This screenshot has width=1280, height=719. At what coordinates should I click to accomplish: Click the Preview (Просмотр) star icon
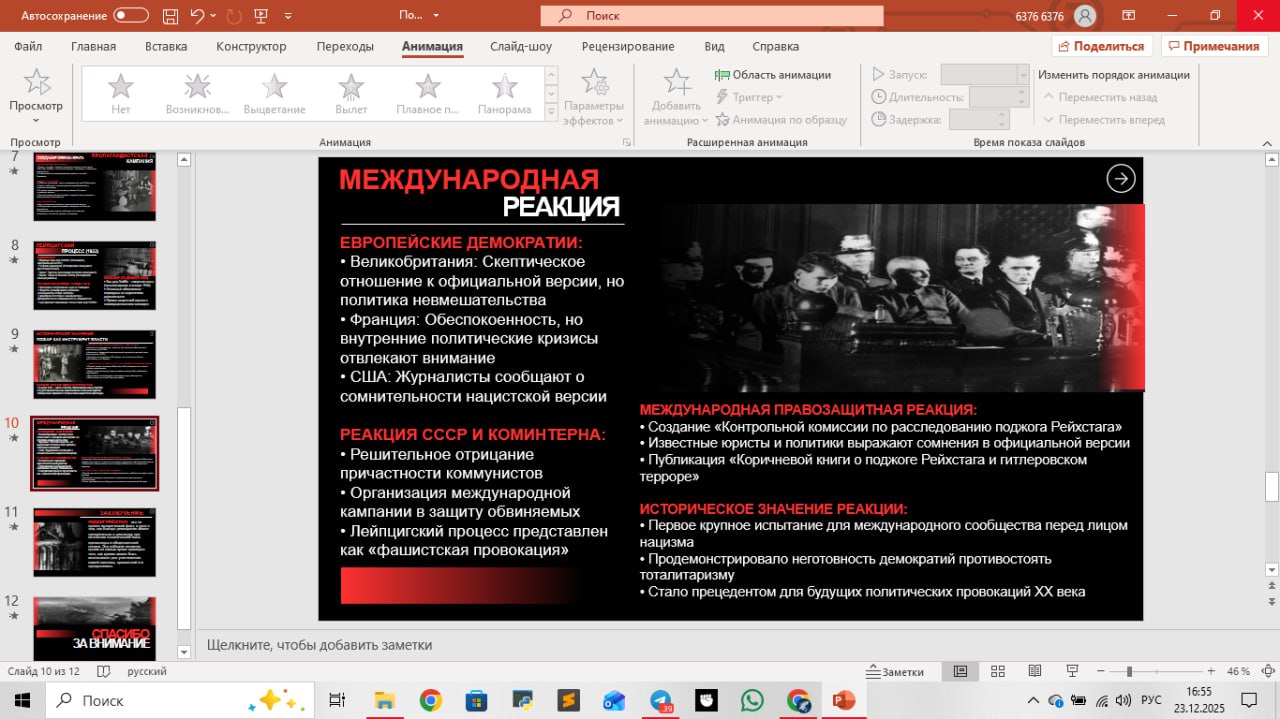coord(36,83)
